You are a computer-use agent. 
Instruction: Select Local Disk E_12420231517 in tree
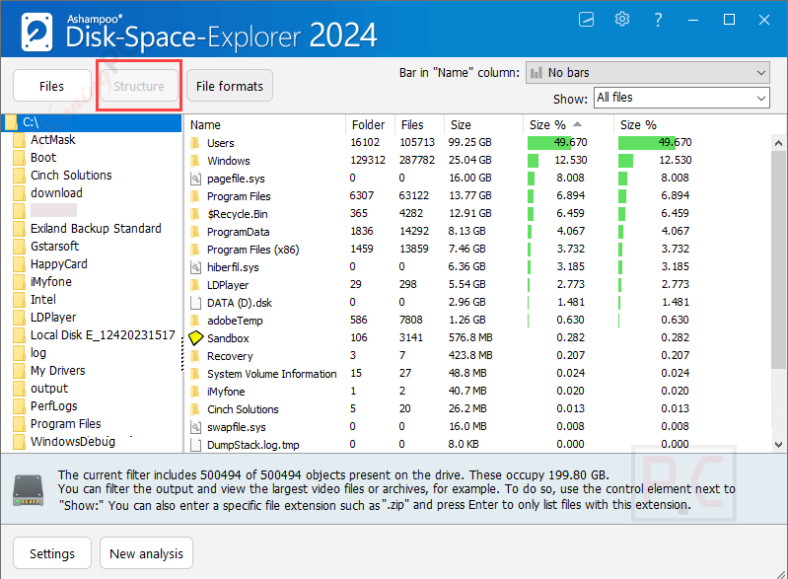coord(103,335)
